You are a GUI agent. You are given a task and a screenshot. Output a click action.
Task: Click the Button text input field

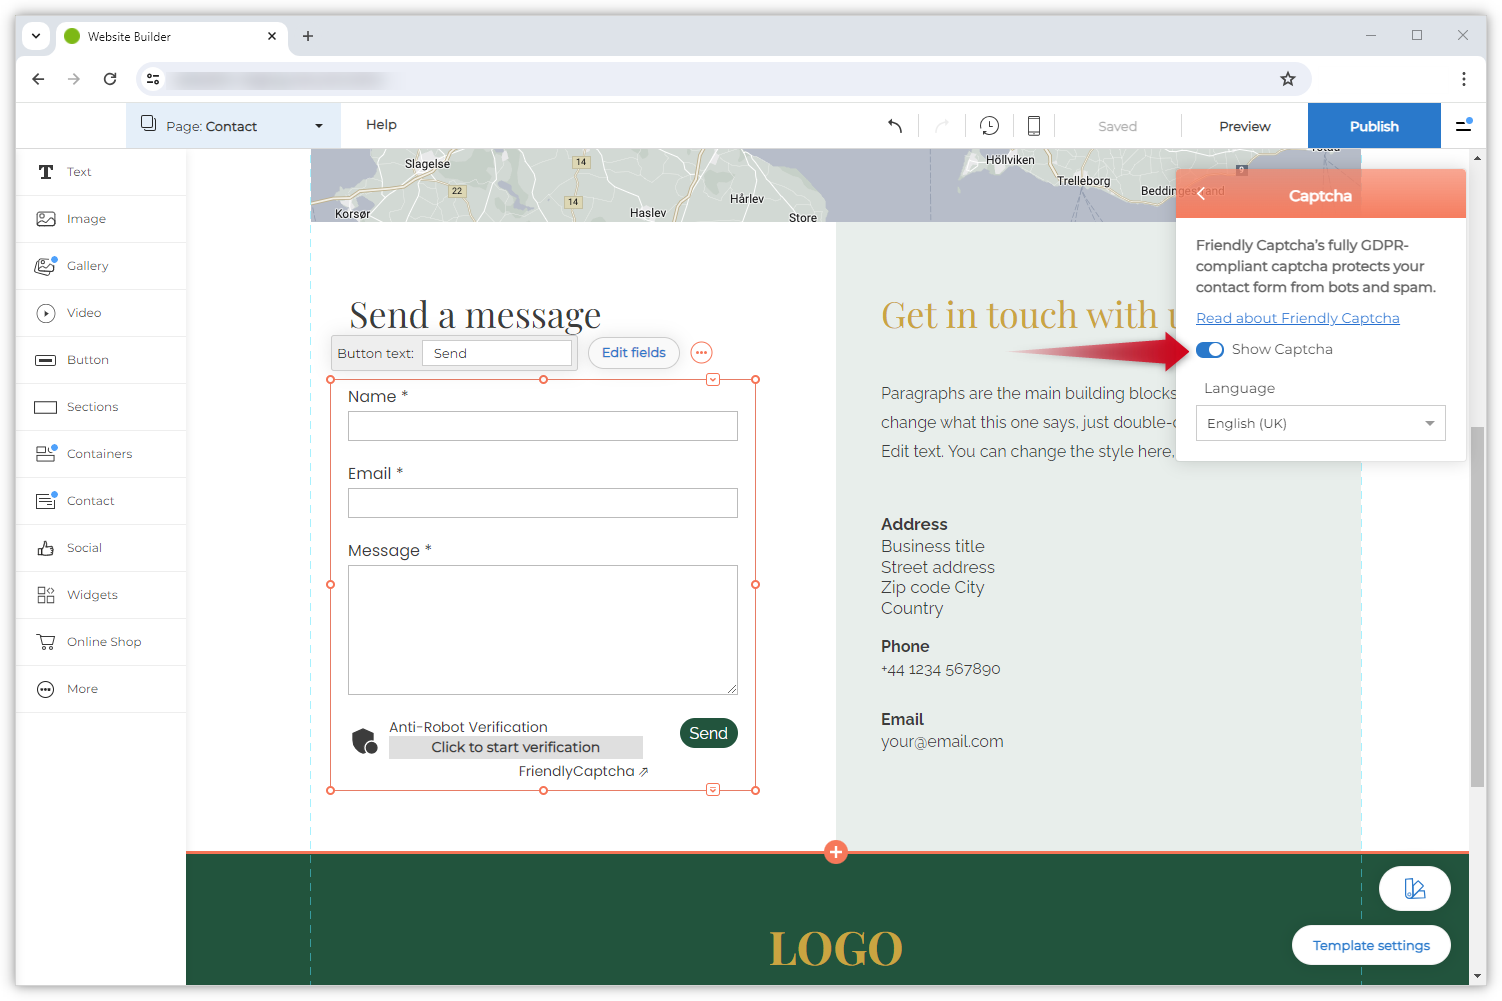[x=497, y=353]
